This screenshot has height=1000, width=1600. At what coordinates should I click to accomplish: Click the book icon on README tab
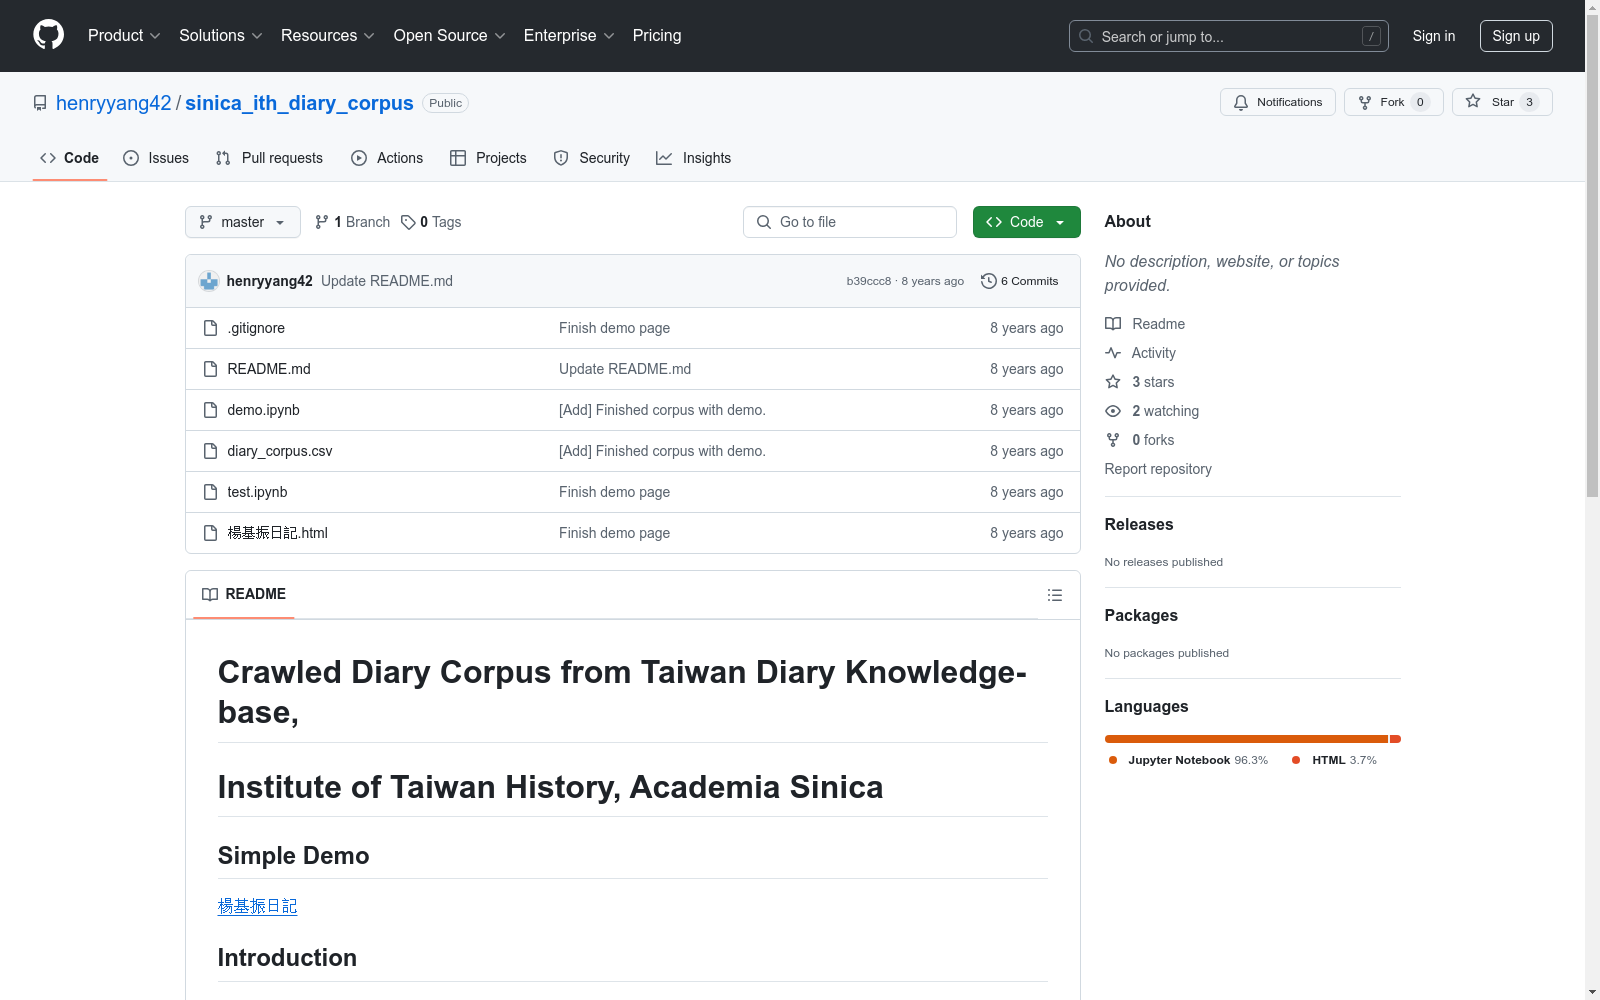click(210, 594)
